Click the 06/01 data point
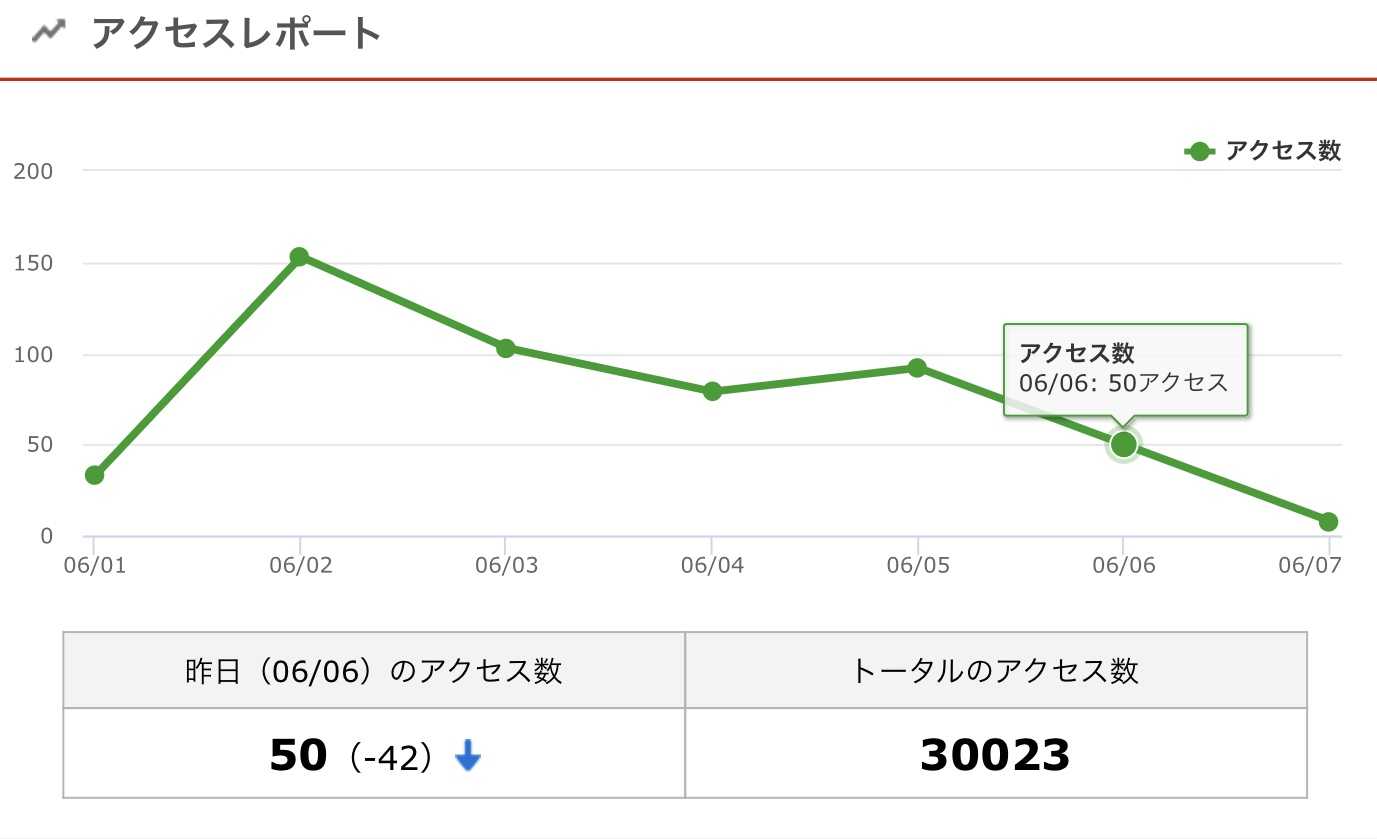Image resolution: width=1377 pixels, height=839 pixels. (x=94, y=475)
